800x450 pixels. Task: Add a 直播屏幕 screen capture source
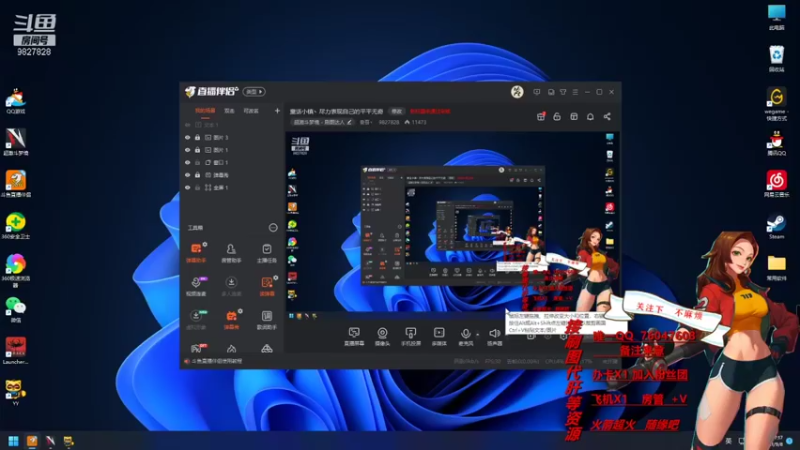(x=354, y=337)
